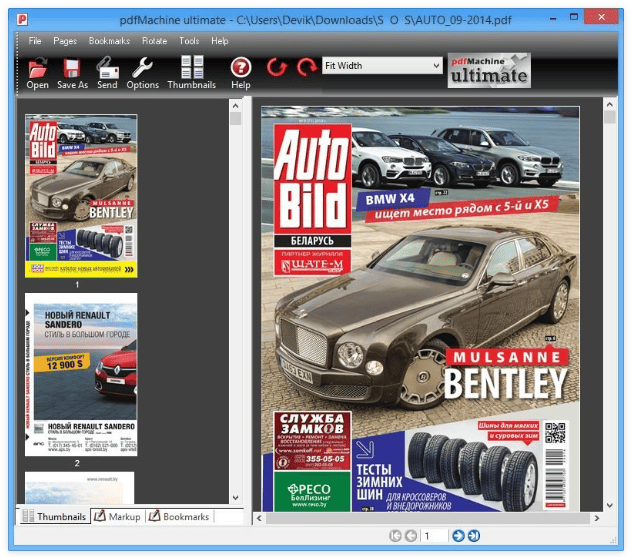Image resolution: width=633 pixels, height=557 pixels.
Task: Click the page number input field
Action: (434, 536)
